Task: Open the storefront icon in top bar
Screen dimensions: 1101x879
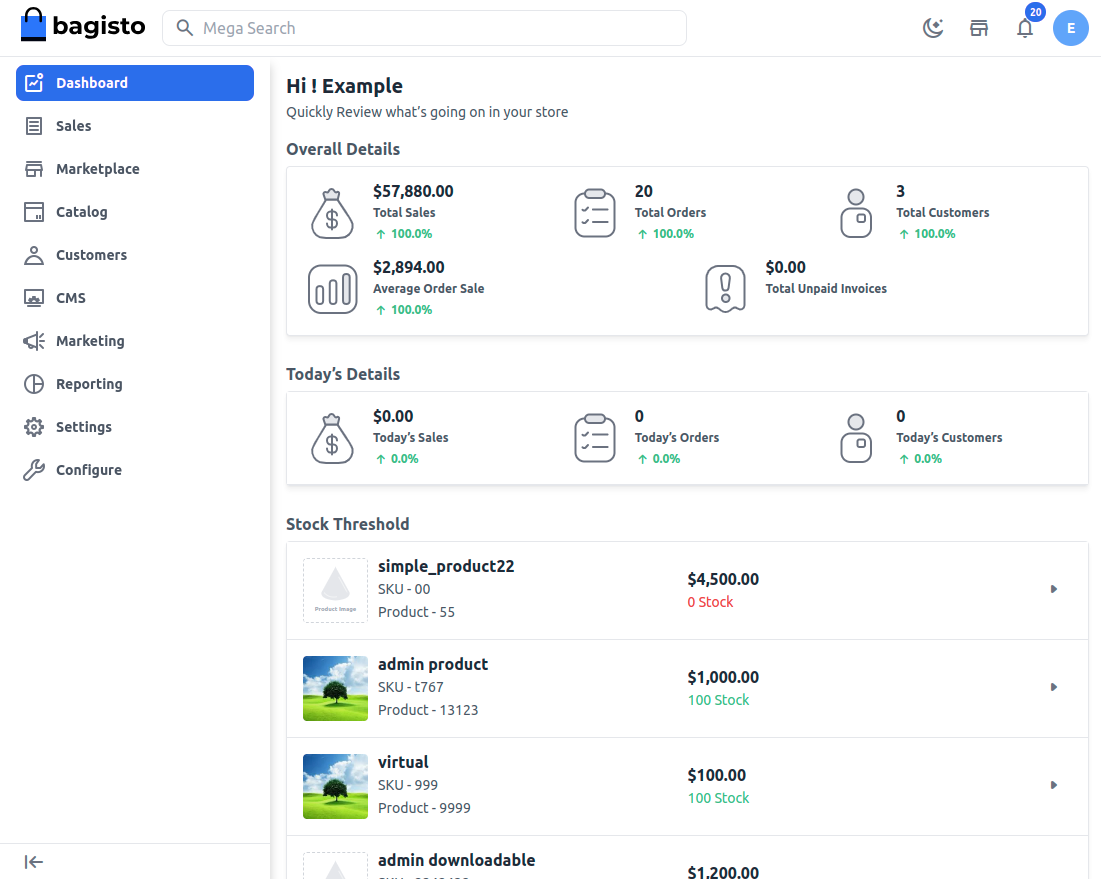Action: click(978, 27)
